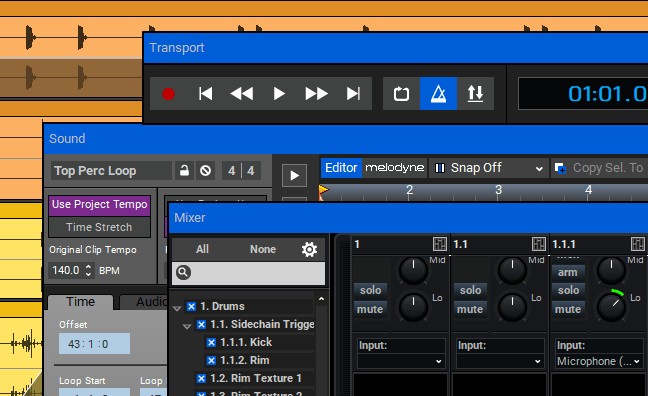The width and height of the screenshot is (648, 396).
Task: Rewind playback in Transport panel
Action: tap(242, 94)
